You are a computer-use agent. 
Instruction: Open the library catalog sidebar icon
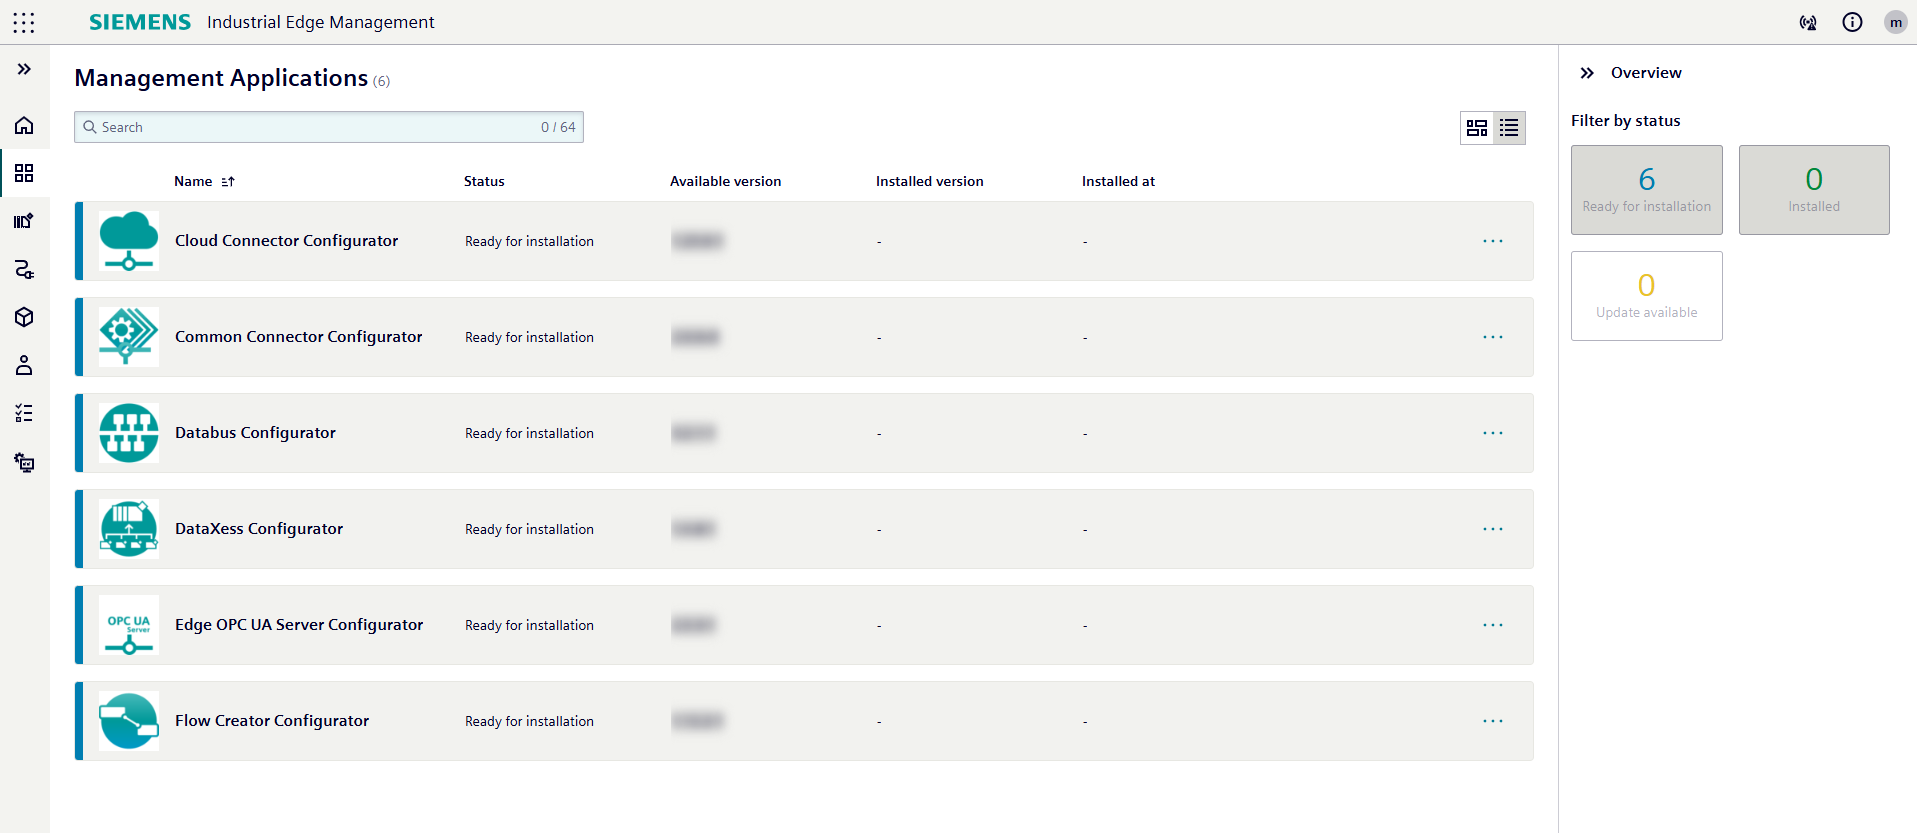(24, 221)
